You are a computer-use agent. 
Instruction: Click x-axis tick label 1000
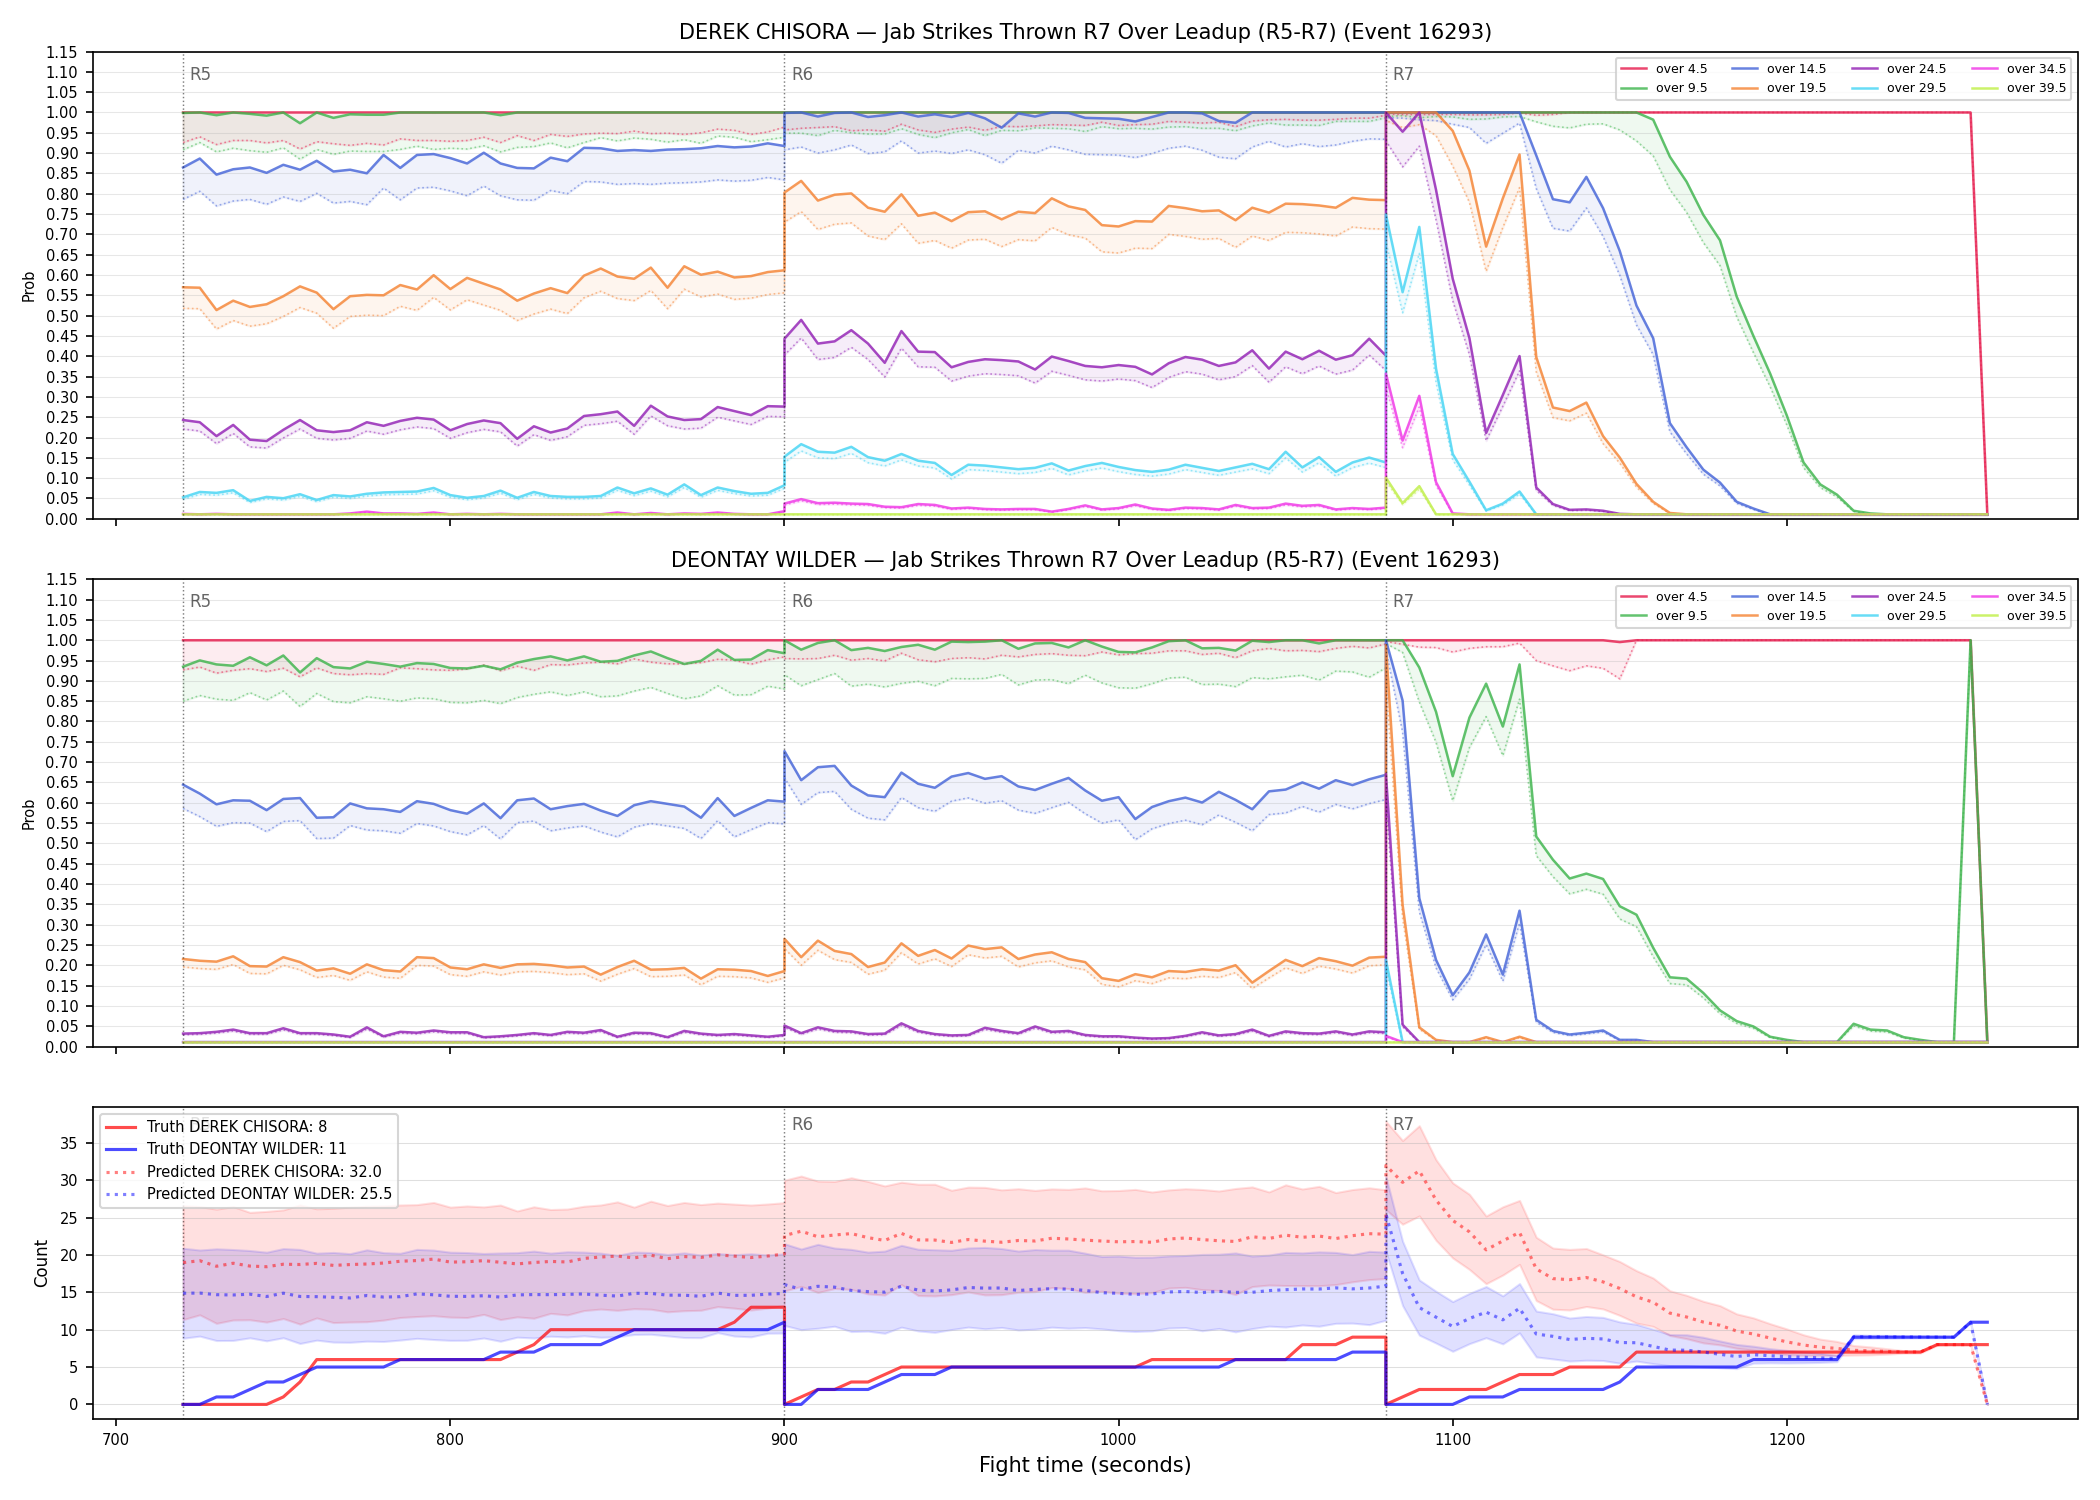click(x=1118, y=1439)
